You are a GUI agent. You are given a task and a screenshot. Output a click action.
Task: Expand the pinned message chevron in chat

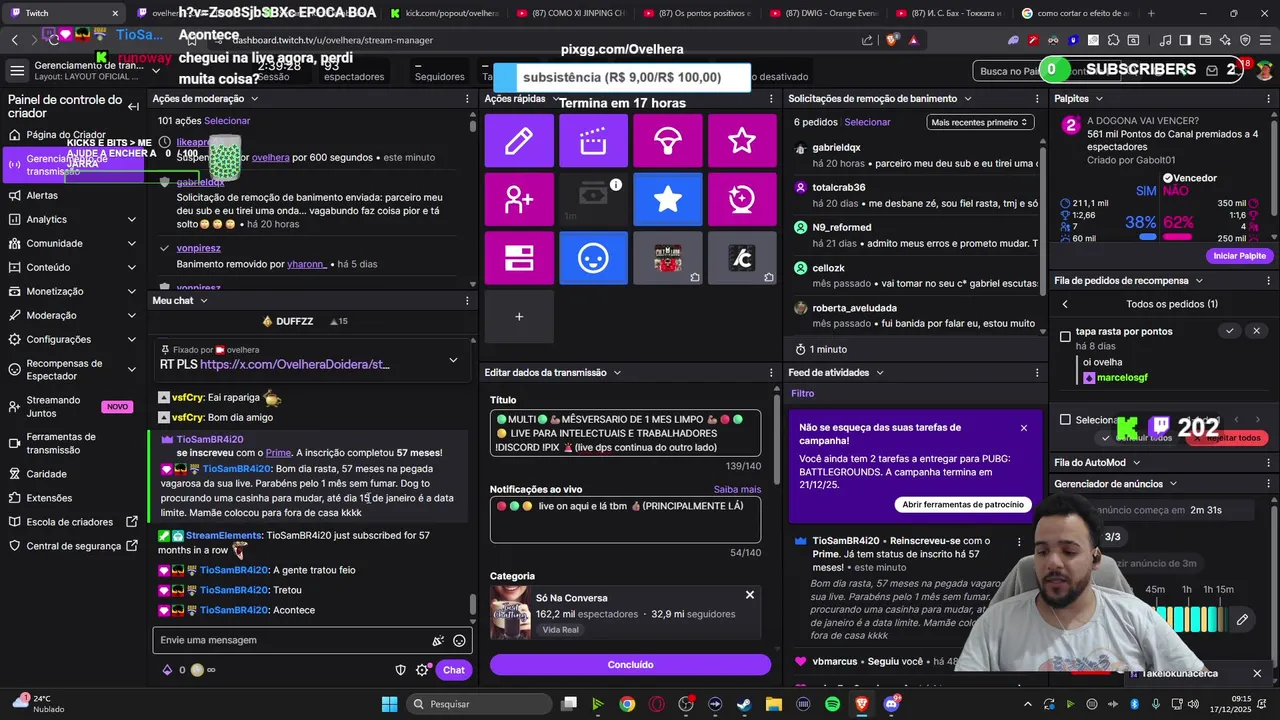click(453, 360)
